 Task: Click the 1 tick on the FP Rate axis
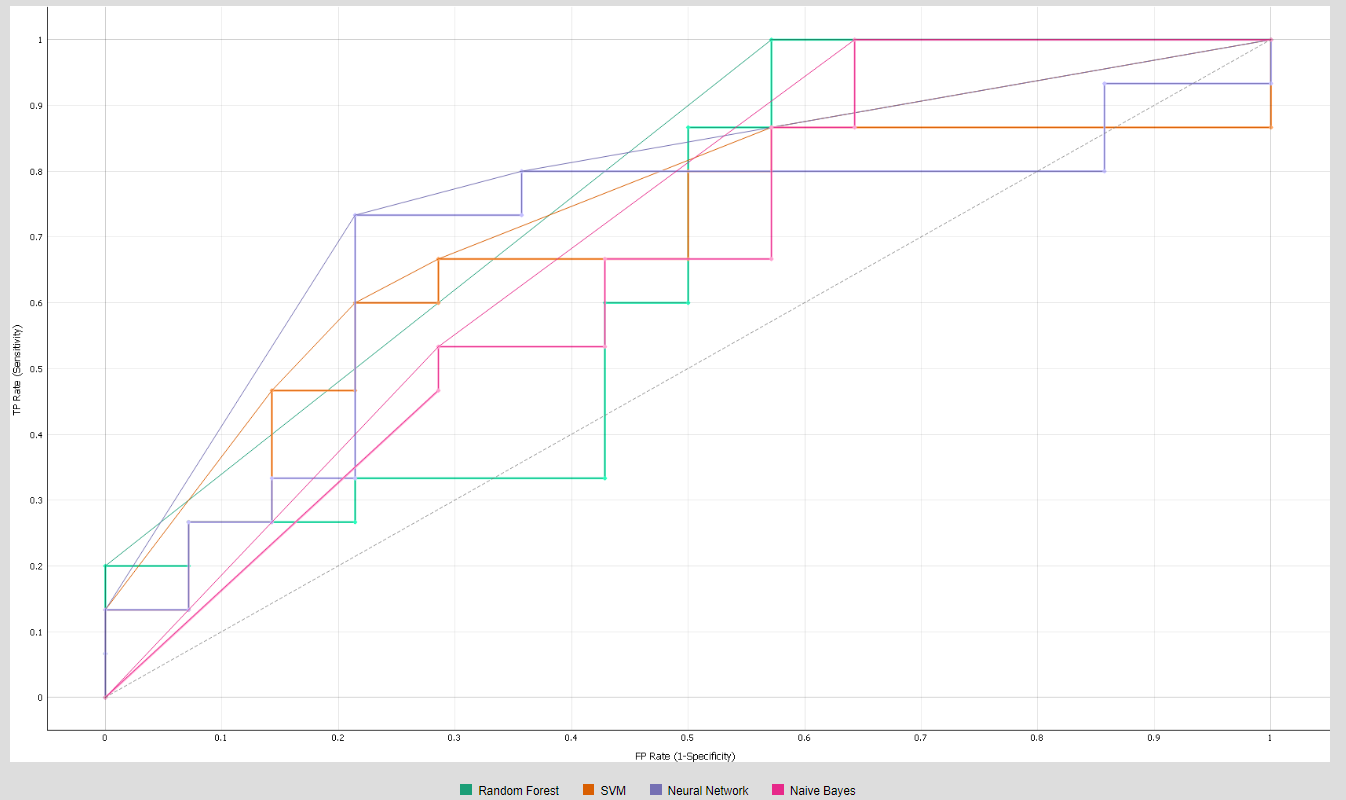coord(1271,737)
